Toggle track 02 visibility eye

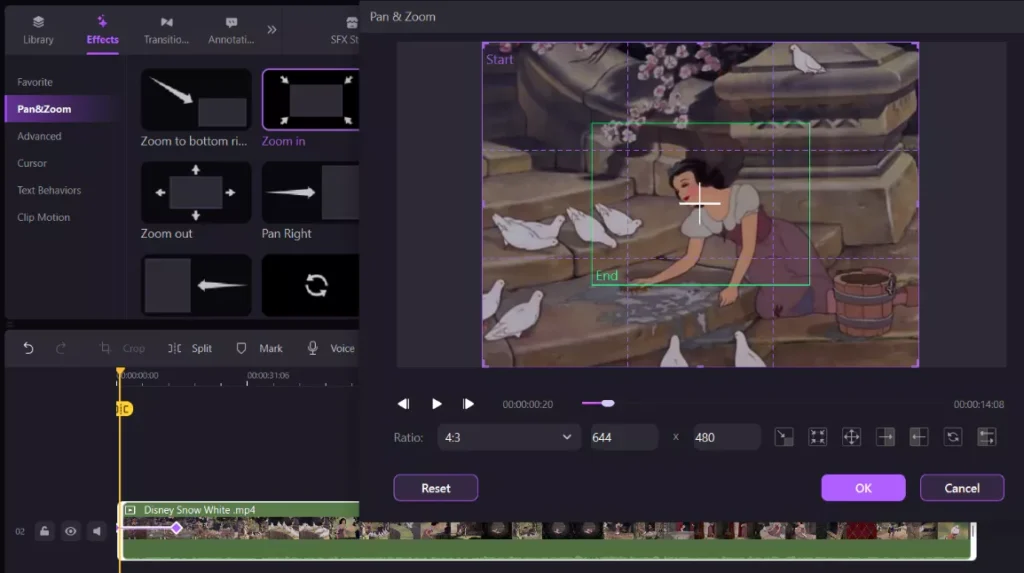[x=71, y=531]
